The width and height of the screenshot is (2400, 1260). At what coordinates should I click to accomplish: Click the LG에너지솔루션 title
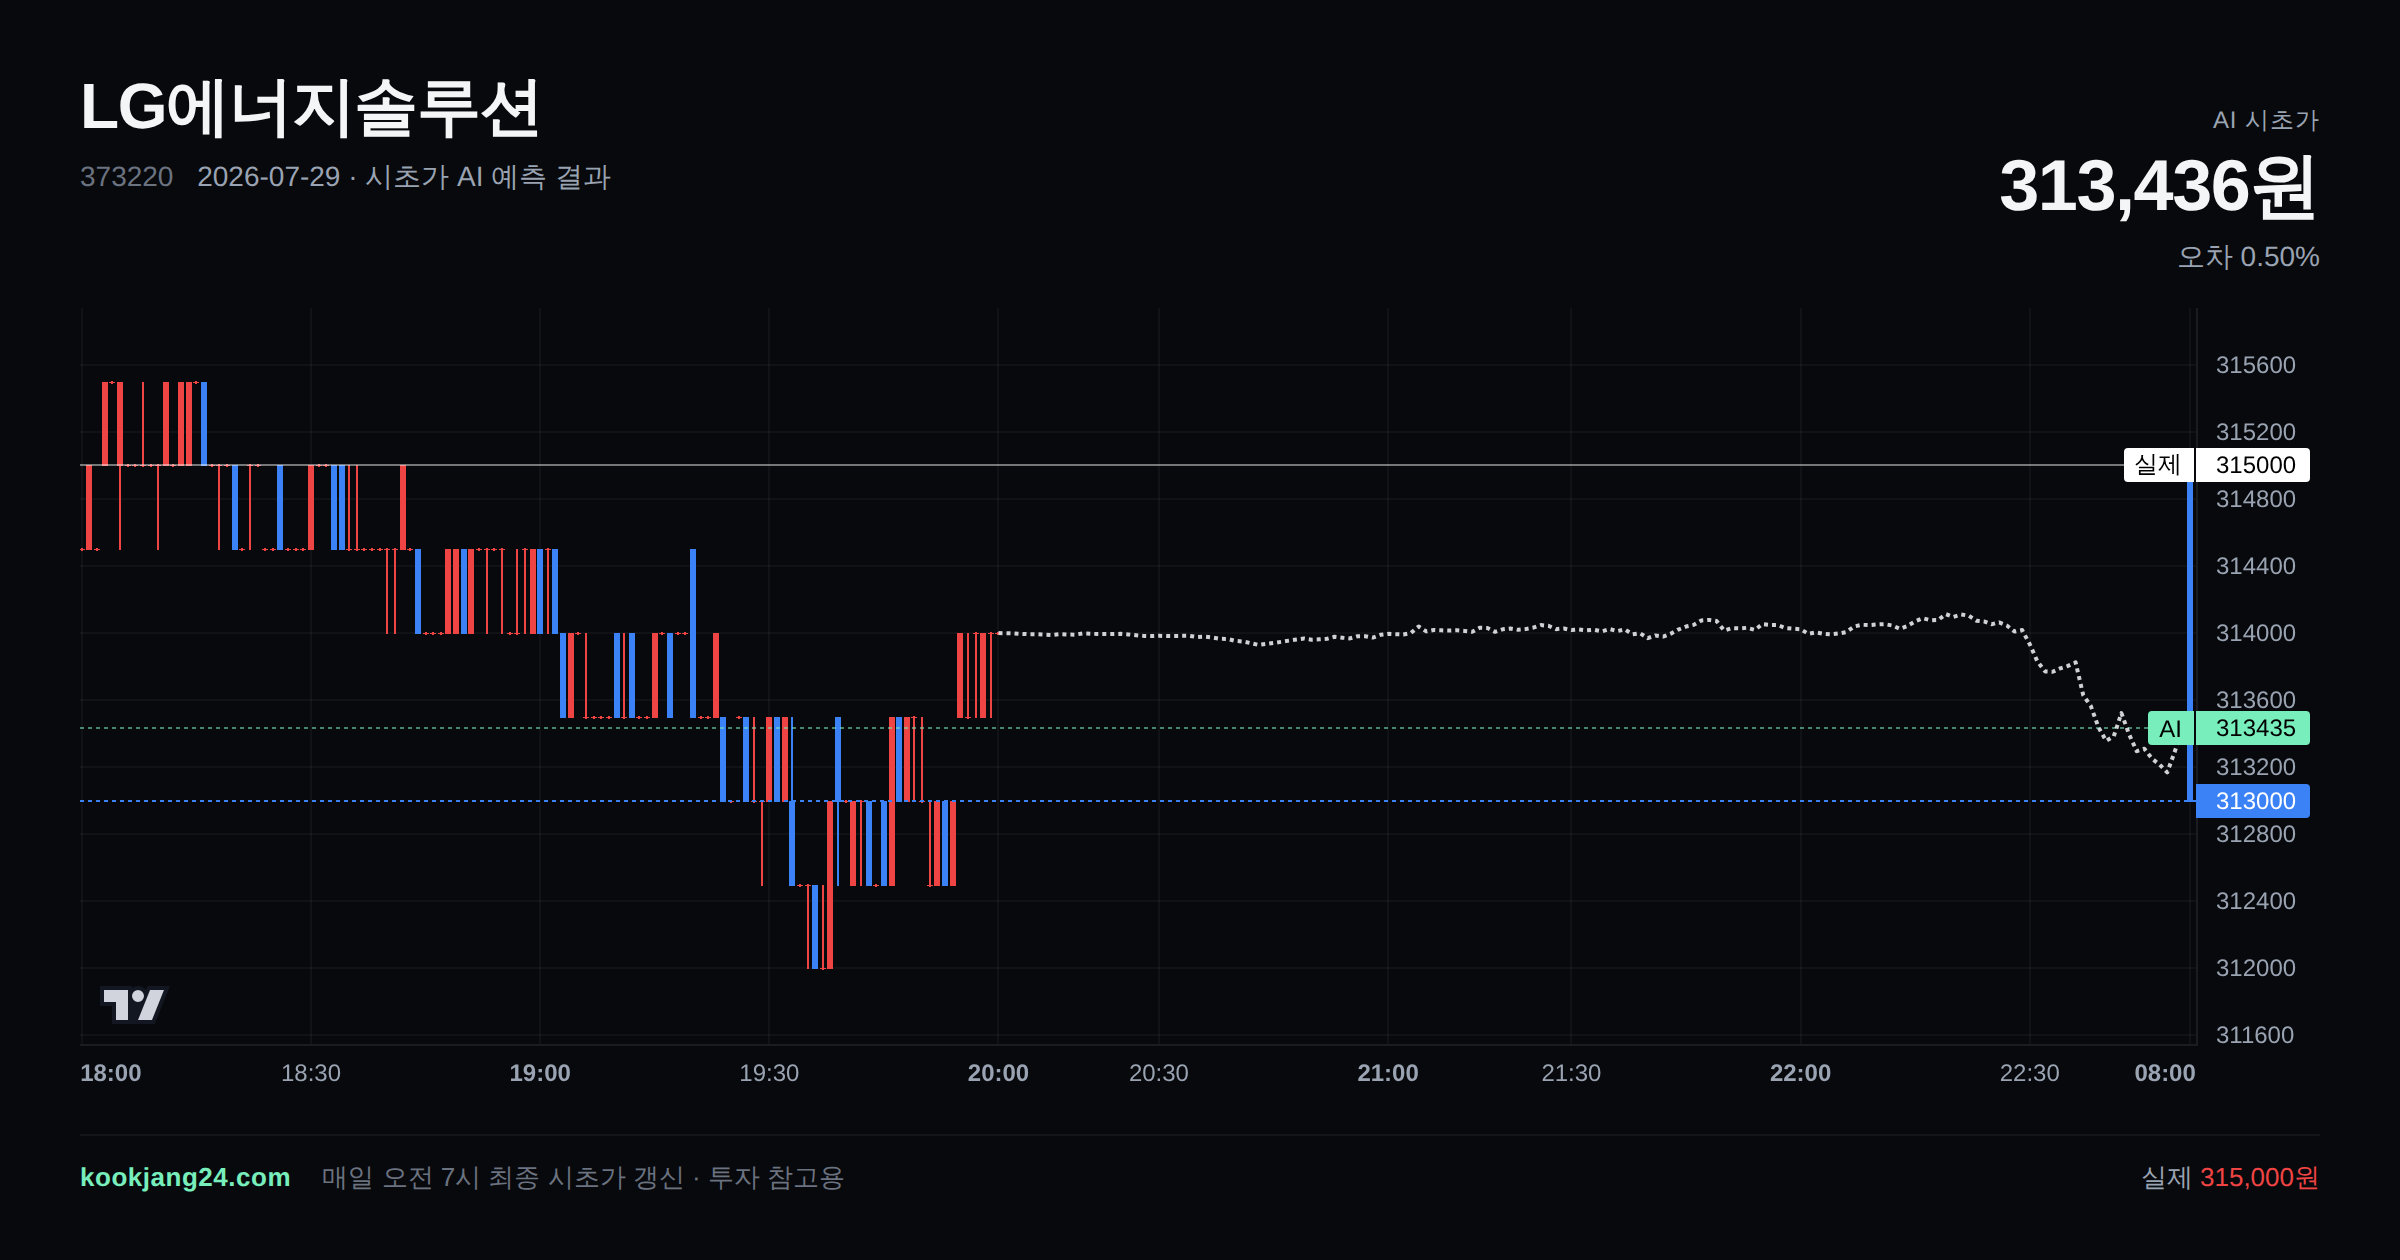click(310, 108)
